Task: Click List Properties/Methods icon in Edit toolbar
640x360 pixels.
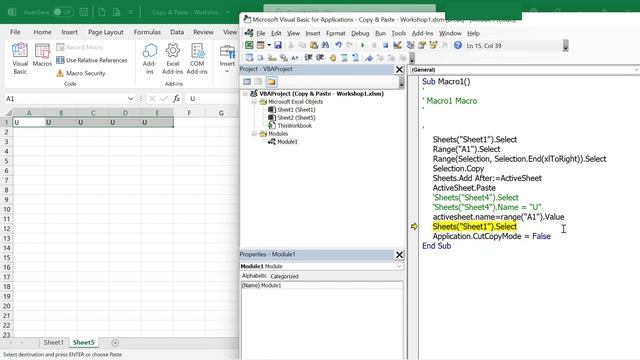Action: point(249,58)
